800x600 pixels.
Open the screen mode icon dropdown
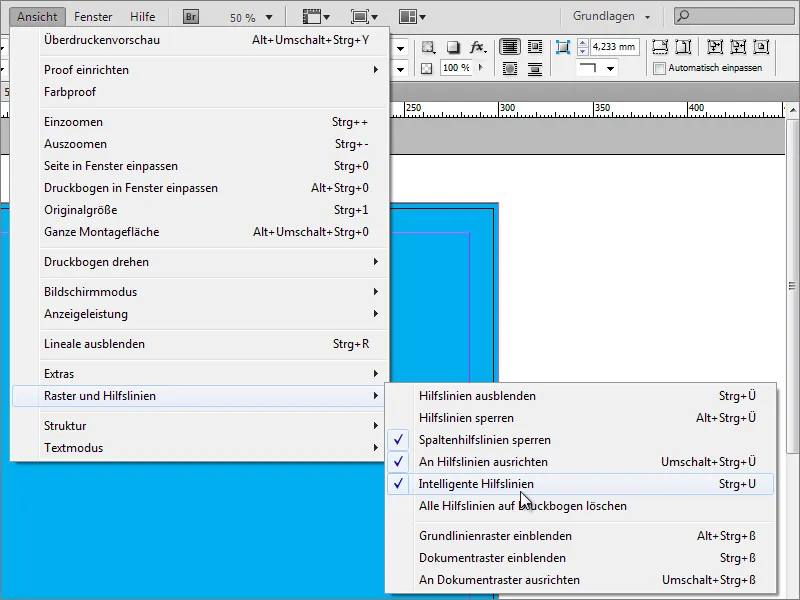click(x=364, y=17)
